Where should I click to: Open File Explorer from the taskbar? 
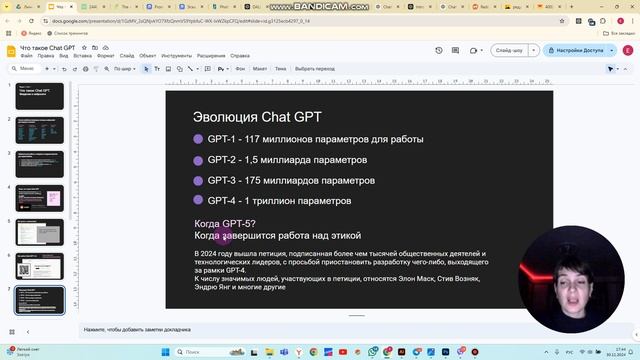tap(269, 352)
